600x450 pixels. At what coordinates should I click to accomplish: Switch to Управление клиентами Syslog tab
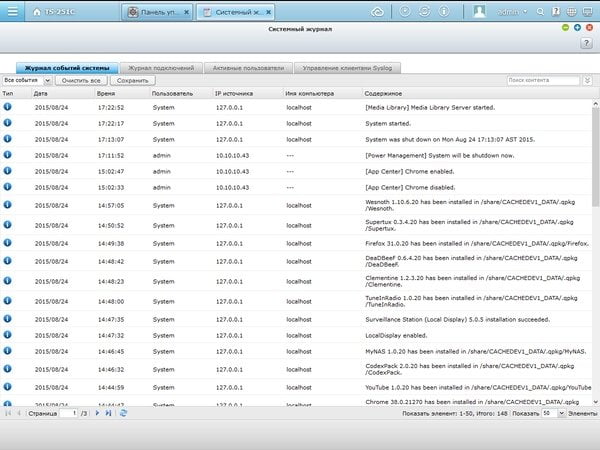[x=347, y=68]
